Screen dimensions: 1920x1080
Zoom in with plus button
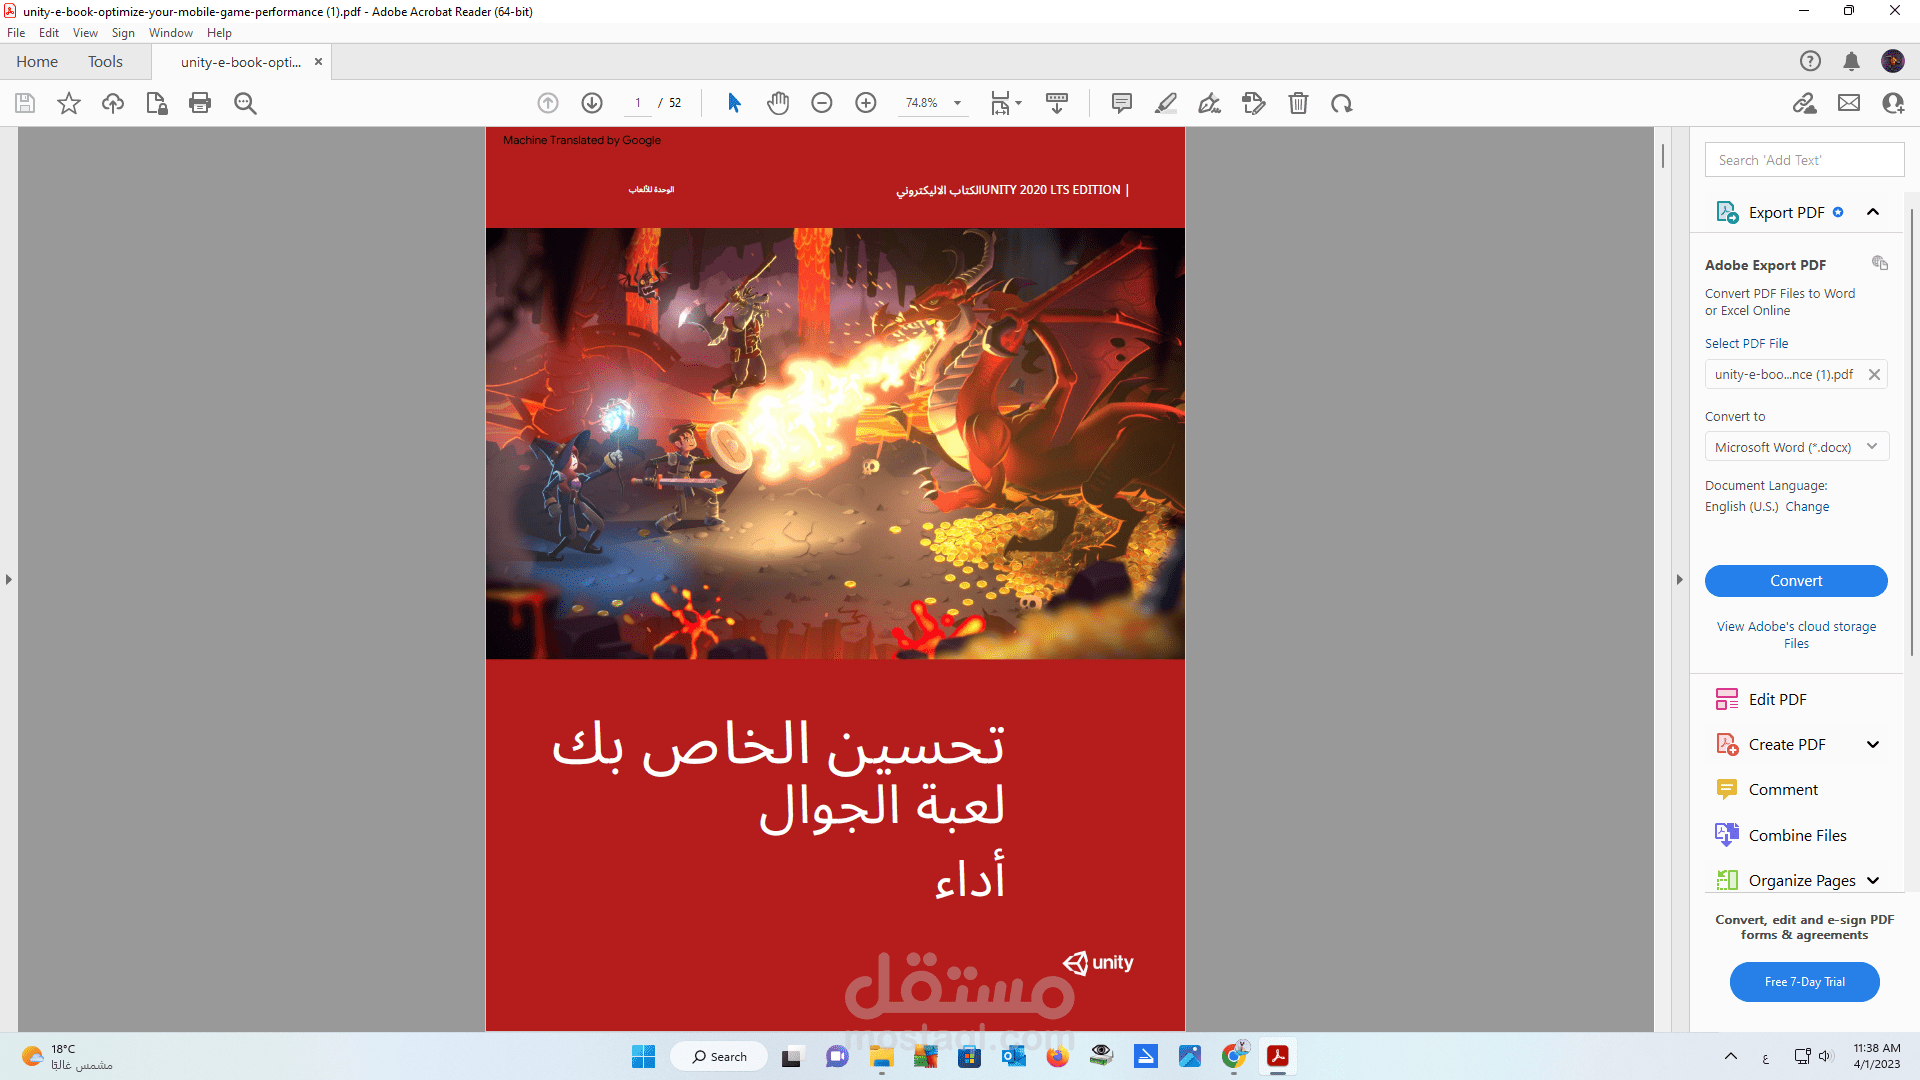(x=866, y=103)
